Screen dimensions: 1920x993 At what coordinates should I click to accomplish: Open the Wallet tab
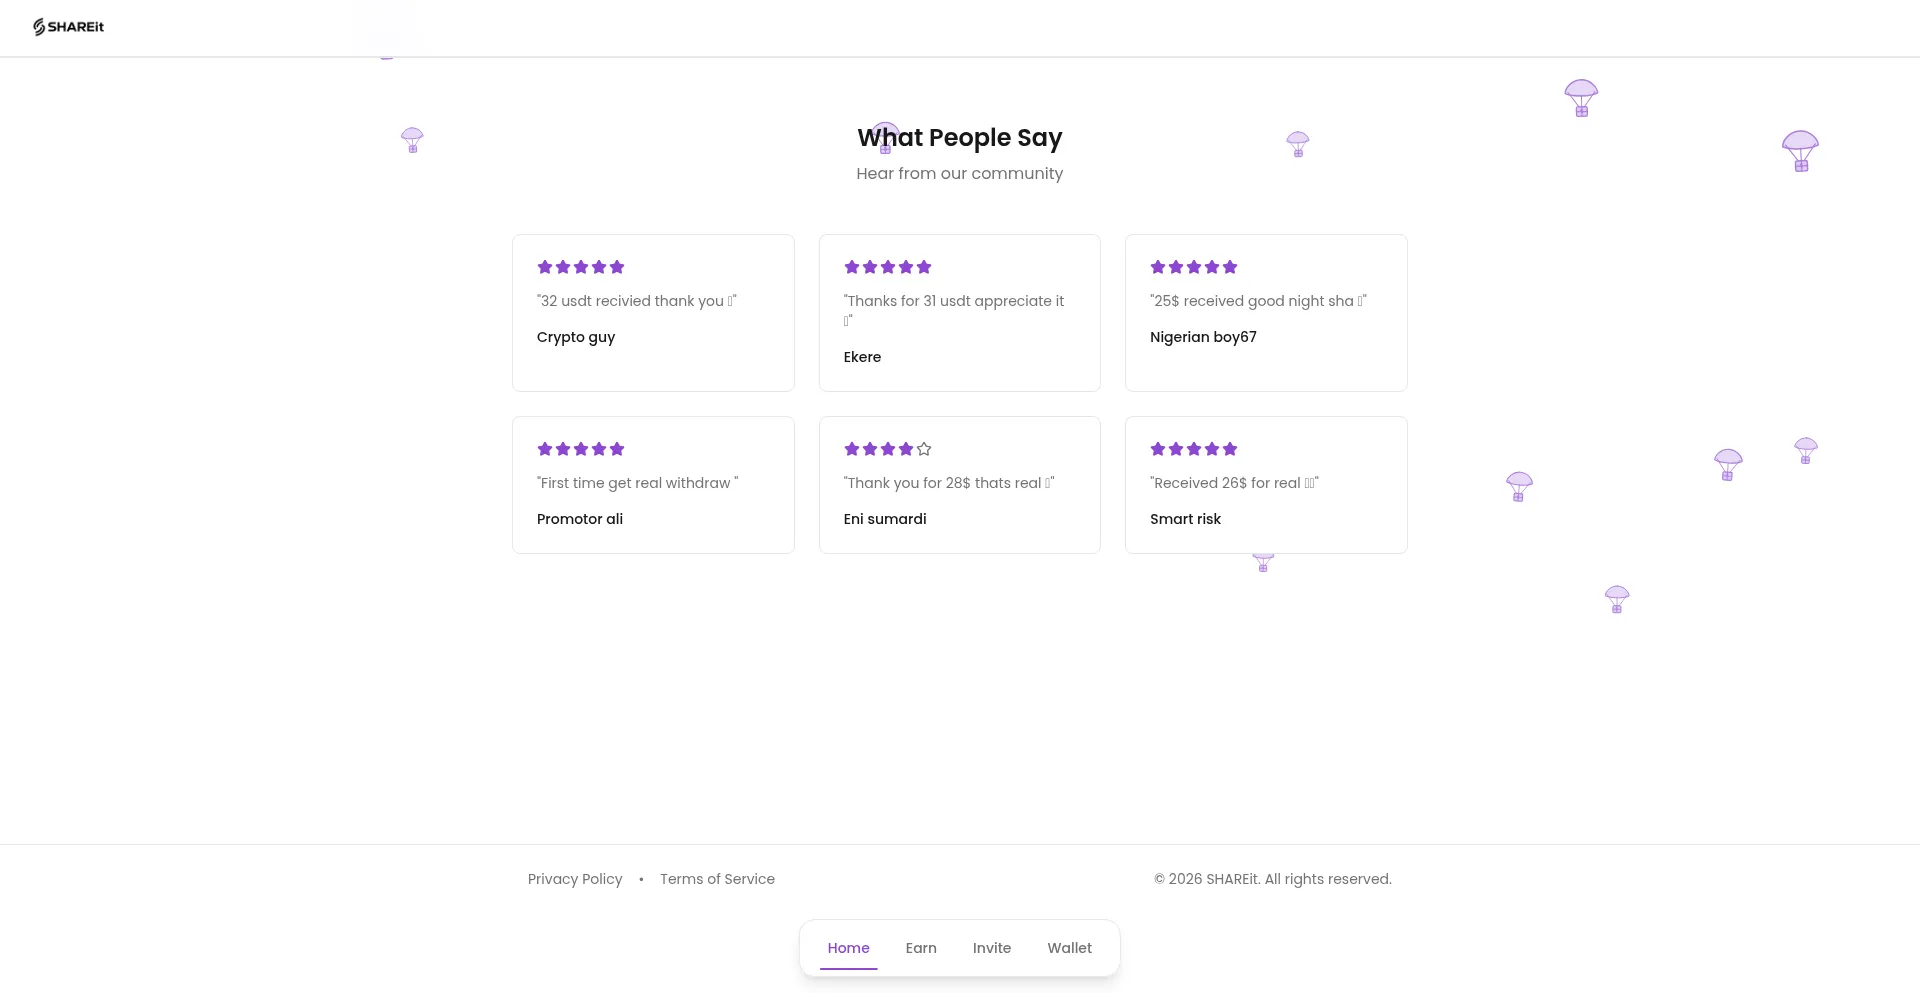[x=1069, y=948]
